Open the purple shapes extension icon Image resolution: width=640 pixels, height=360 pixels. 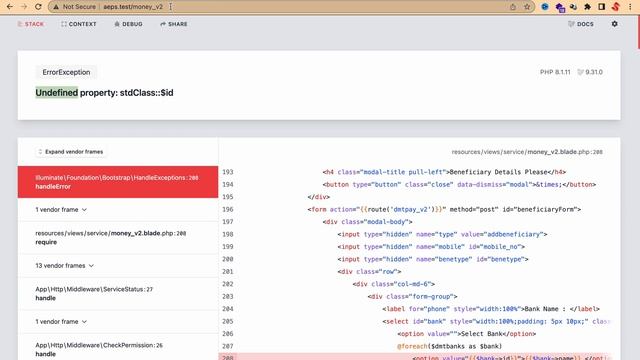[x=560, y=7]
